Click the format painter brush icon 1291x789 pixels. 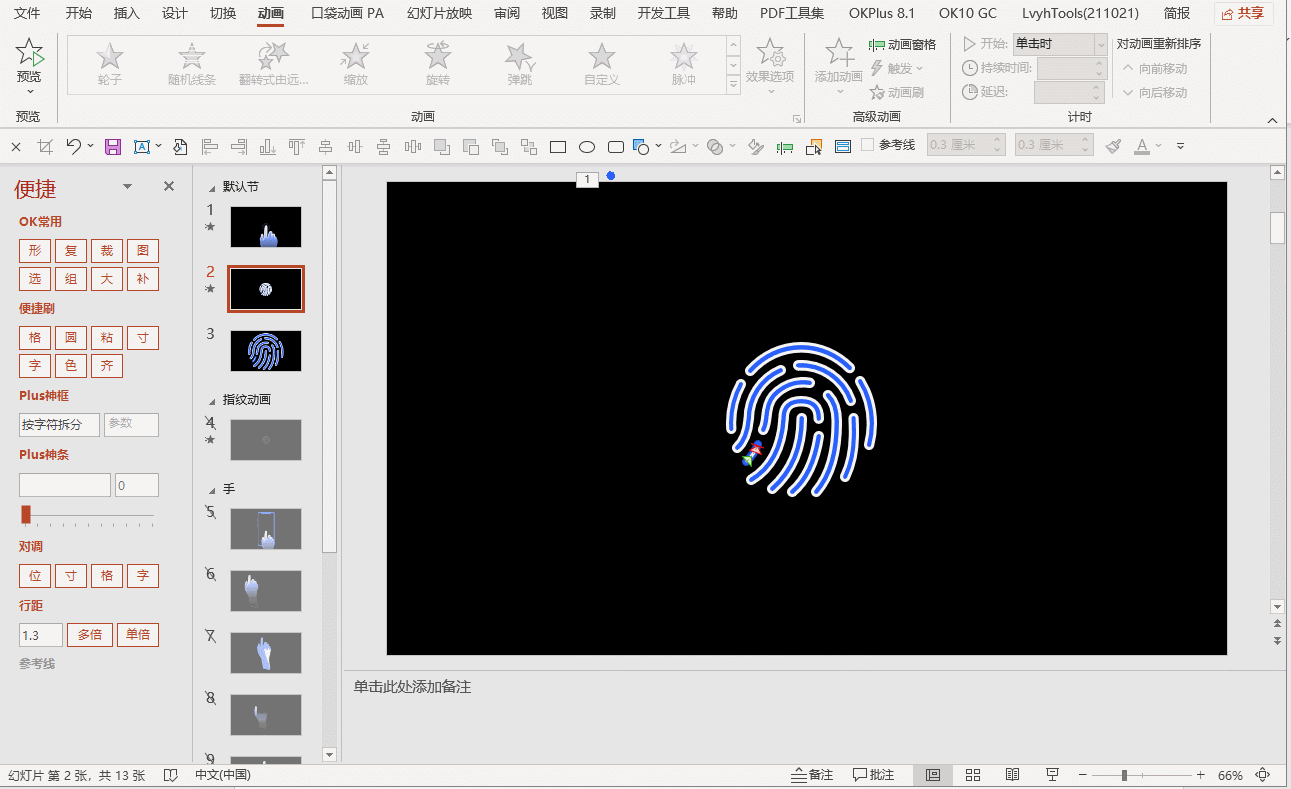[x=1114, y=146]
